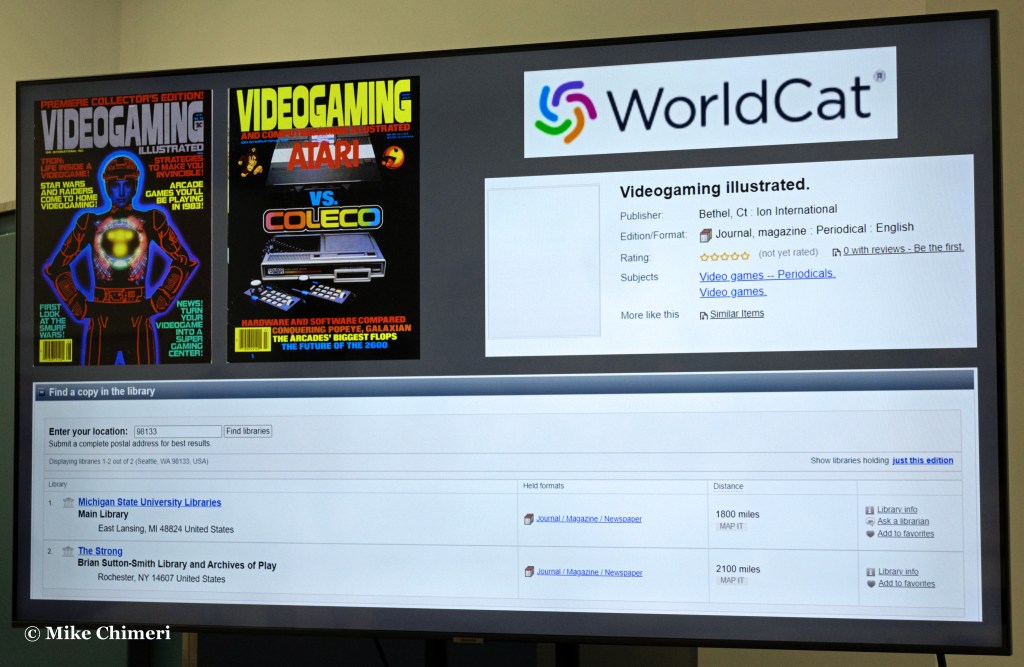
Task: Open the Video games -- Periodicals subject link
Action: (x=767, y=274)
